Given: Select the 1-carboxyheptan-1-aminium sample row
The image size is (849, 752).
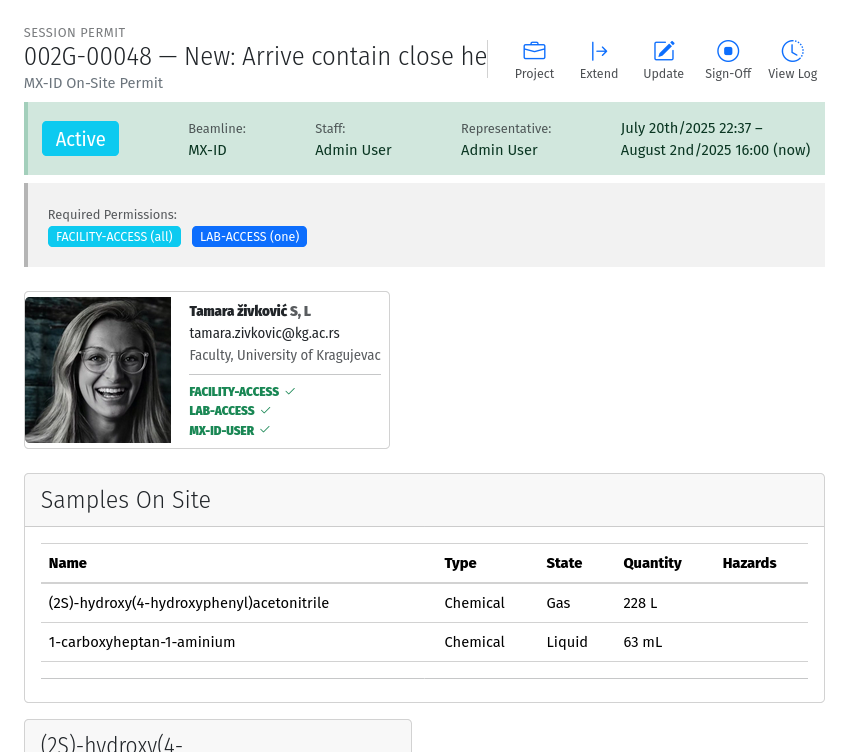Looking at the screenshot, I should (x=424, y=642).
